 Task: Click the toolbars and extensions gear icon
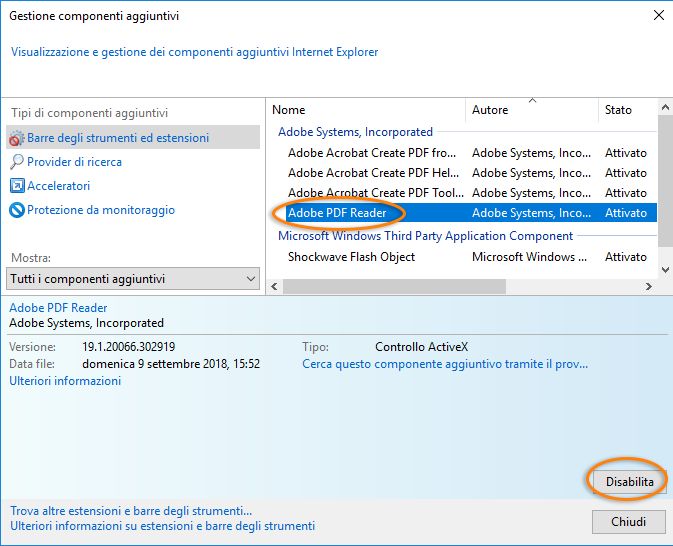pos(17,138)
